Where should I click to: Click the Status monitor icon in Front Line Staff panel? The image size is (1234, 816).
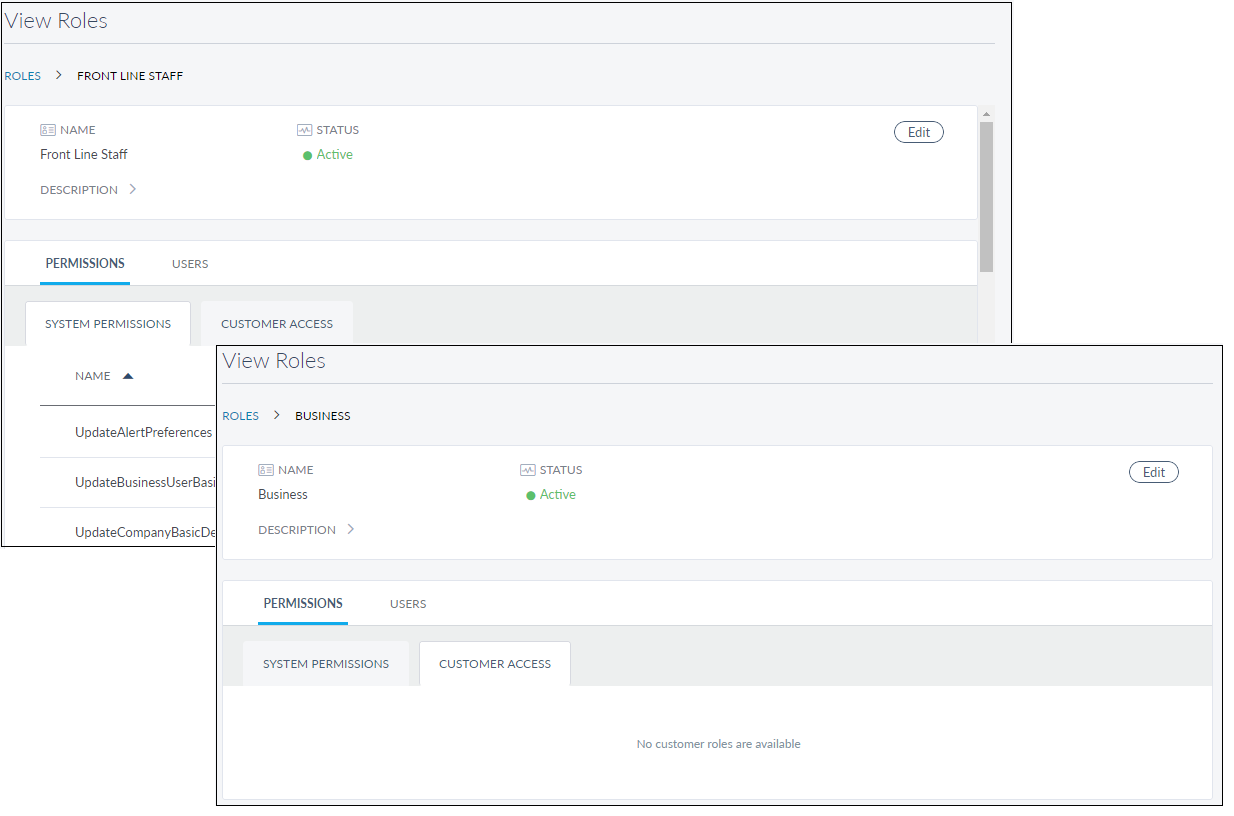304,130
